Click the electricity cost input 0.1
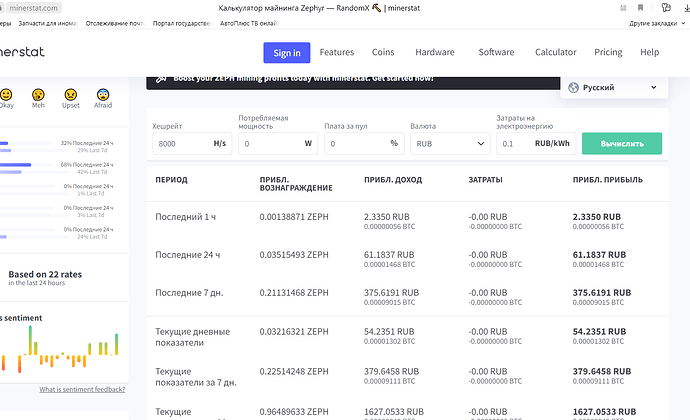The height and width of the screenshot is (420, 690). 536,144
